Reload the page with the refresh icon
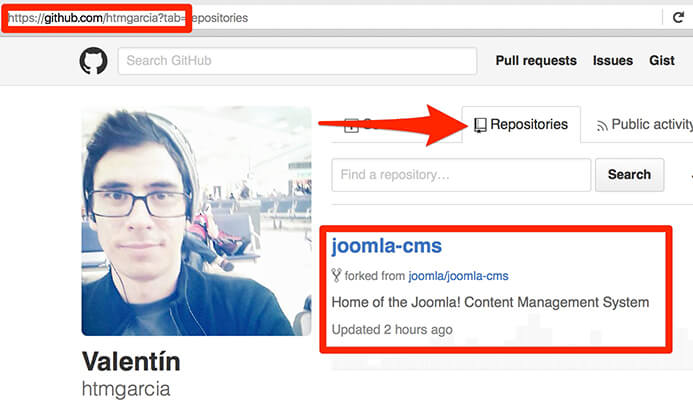The image size is (693, 401). [x=678, y=18]
